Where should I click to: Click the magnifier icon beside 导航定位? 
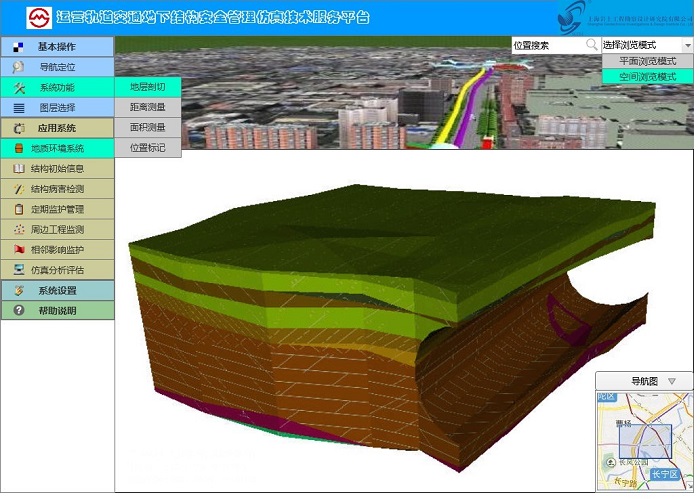19,67
